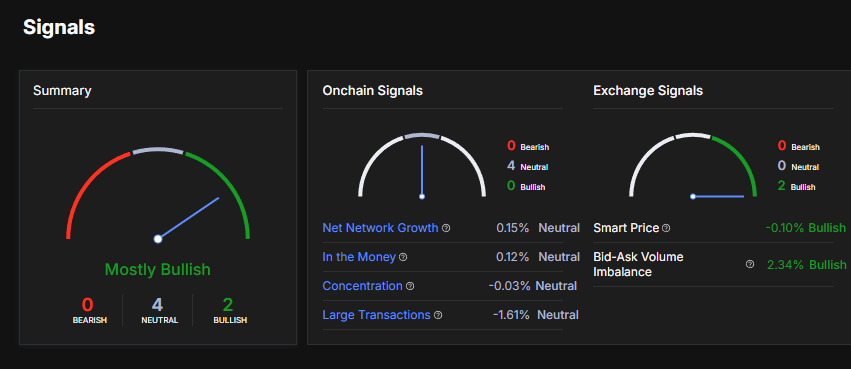Screen dimensions: 851x369
Task: Click the Summary Bullish count
Action: coord(228,305)
